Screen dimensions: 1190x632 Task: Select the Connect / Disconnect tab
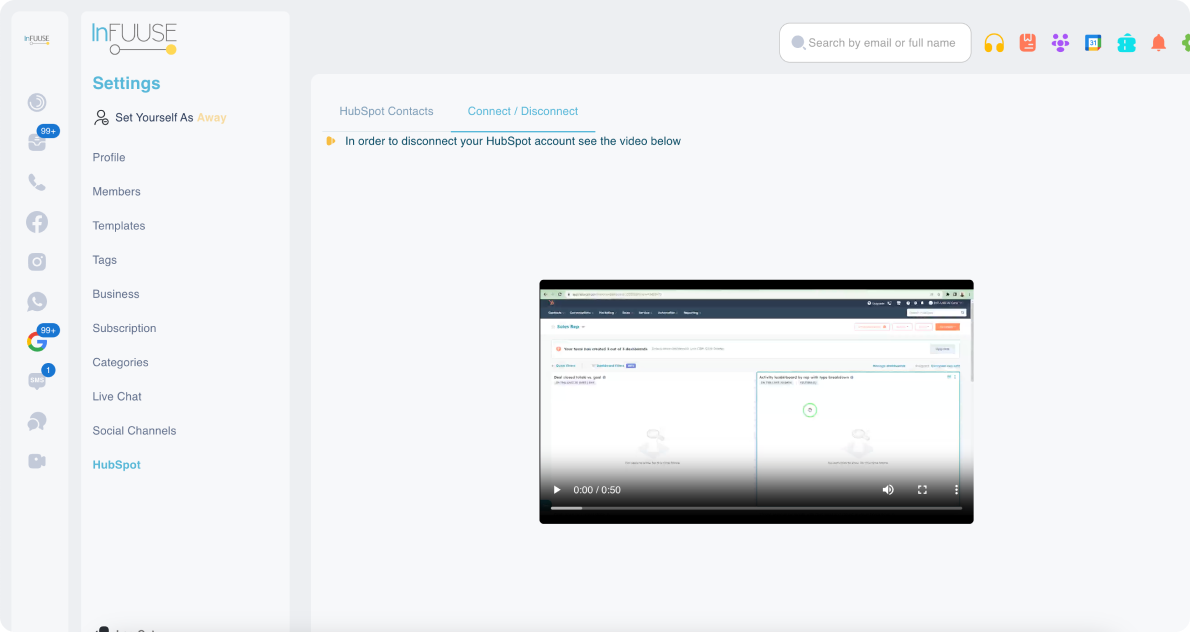click(x=523, y=111)
